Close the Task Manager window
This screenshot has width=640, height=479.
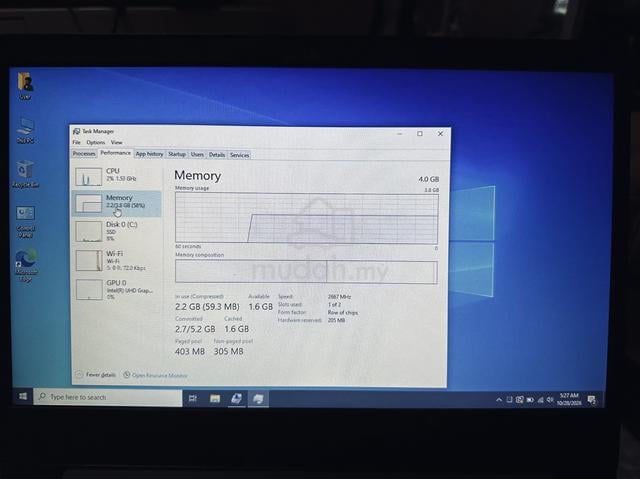pyautogui.click(x=440, y=133)
